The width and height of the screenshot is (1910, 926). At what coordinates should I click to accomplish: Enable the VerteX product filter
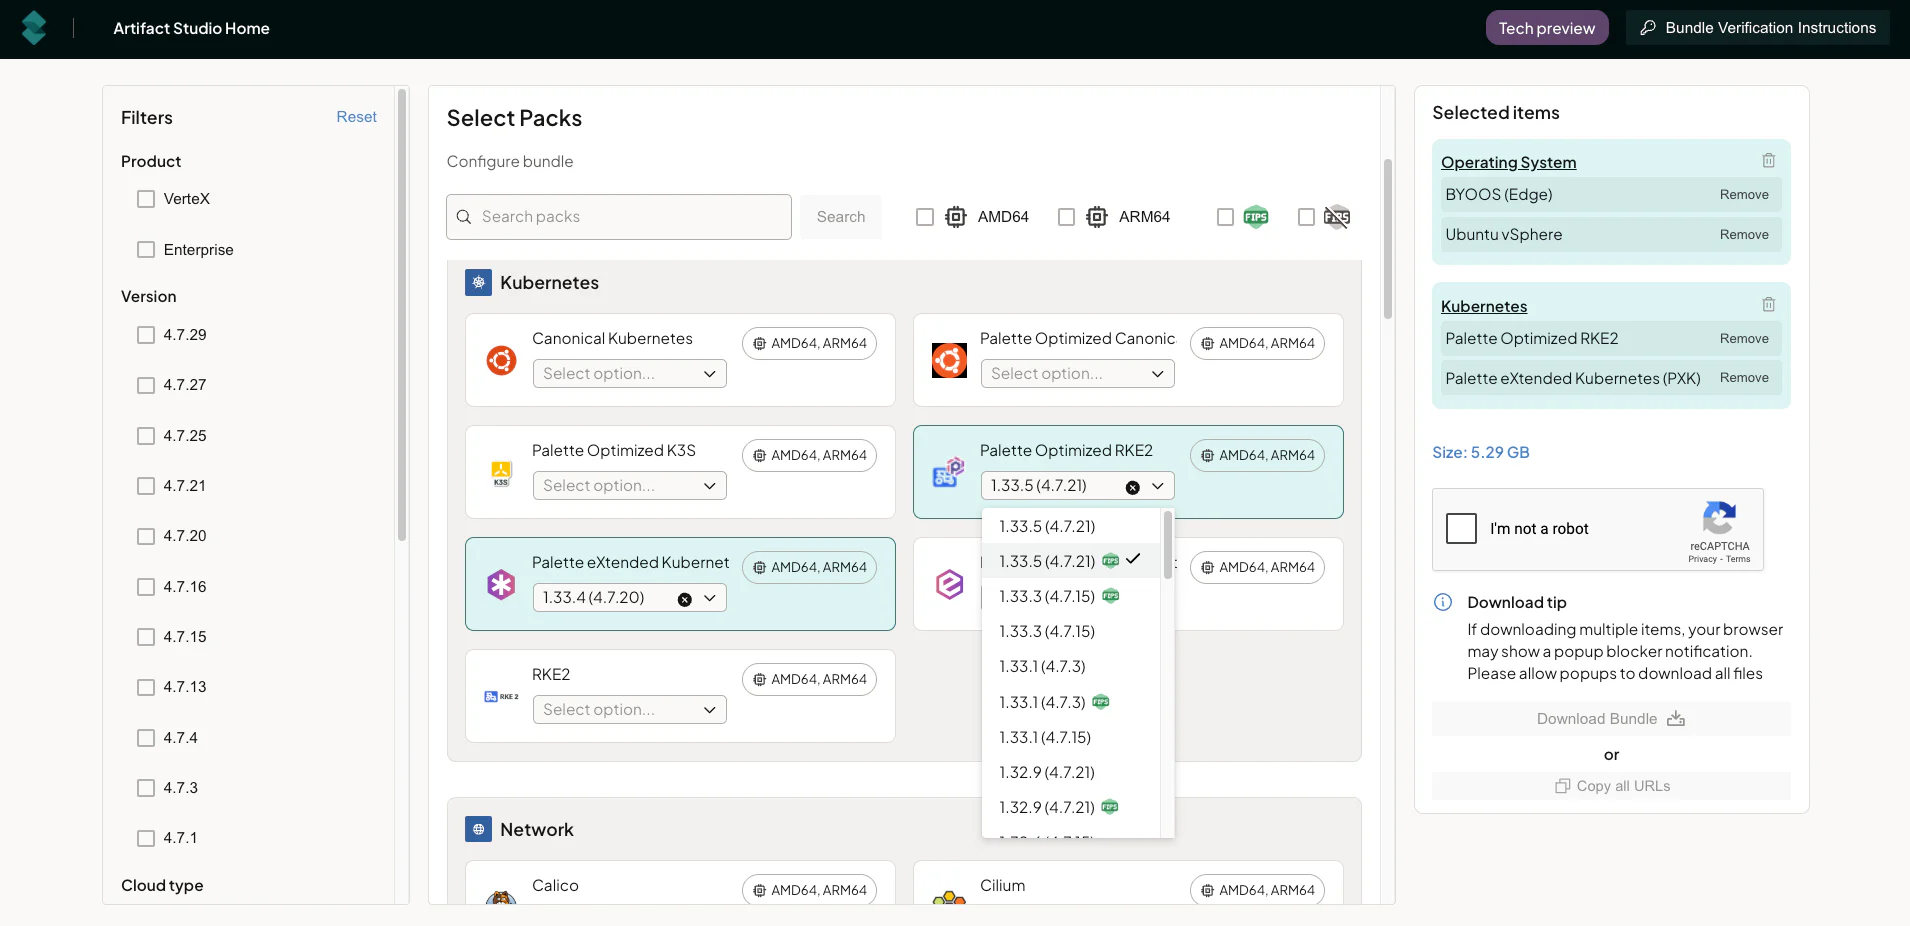click(146, 199)
